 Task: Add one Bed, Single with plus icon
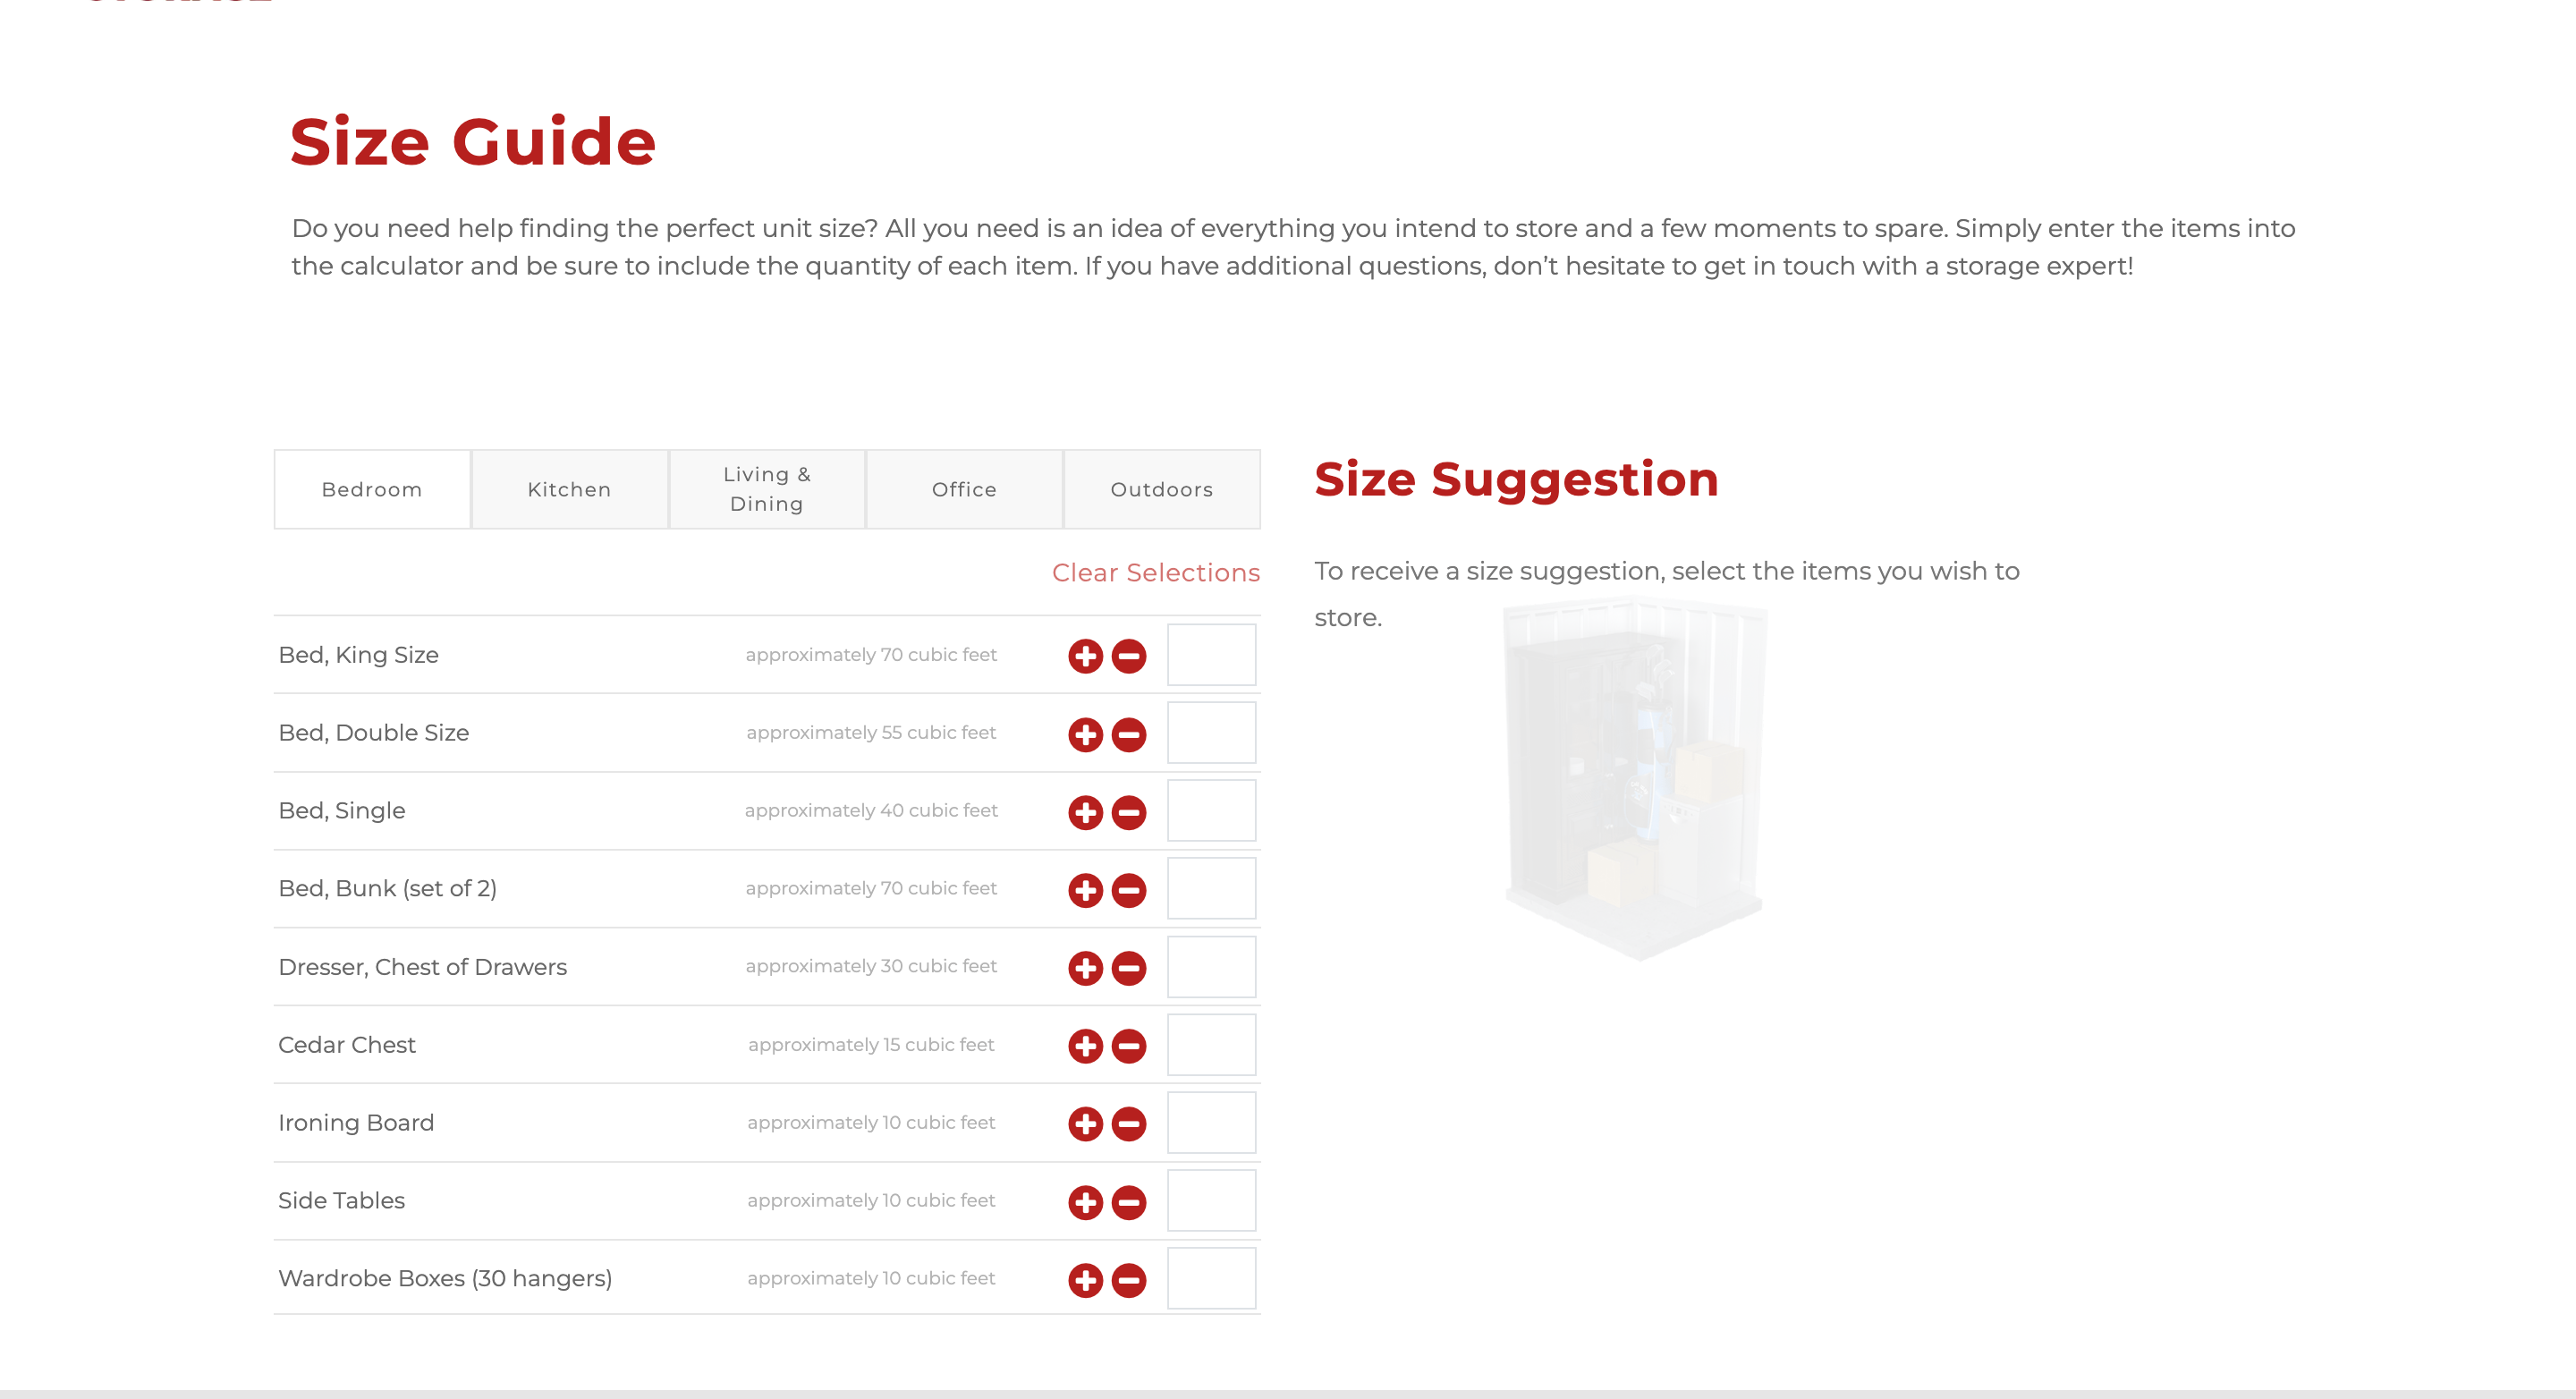pyautogui.click(x=1085, y=812)
